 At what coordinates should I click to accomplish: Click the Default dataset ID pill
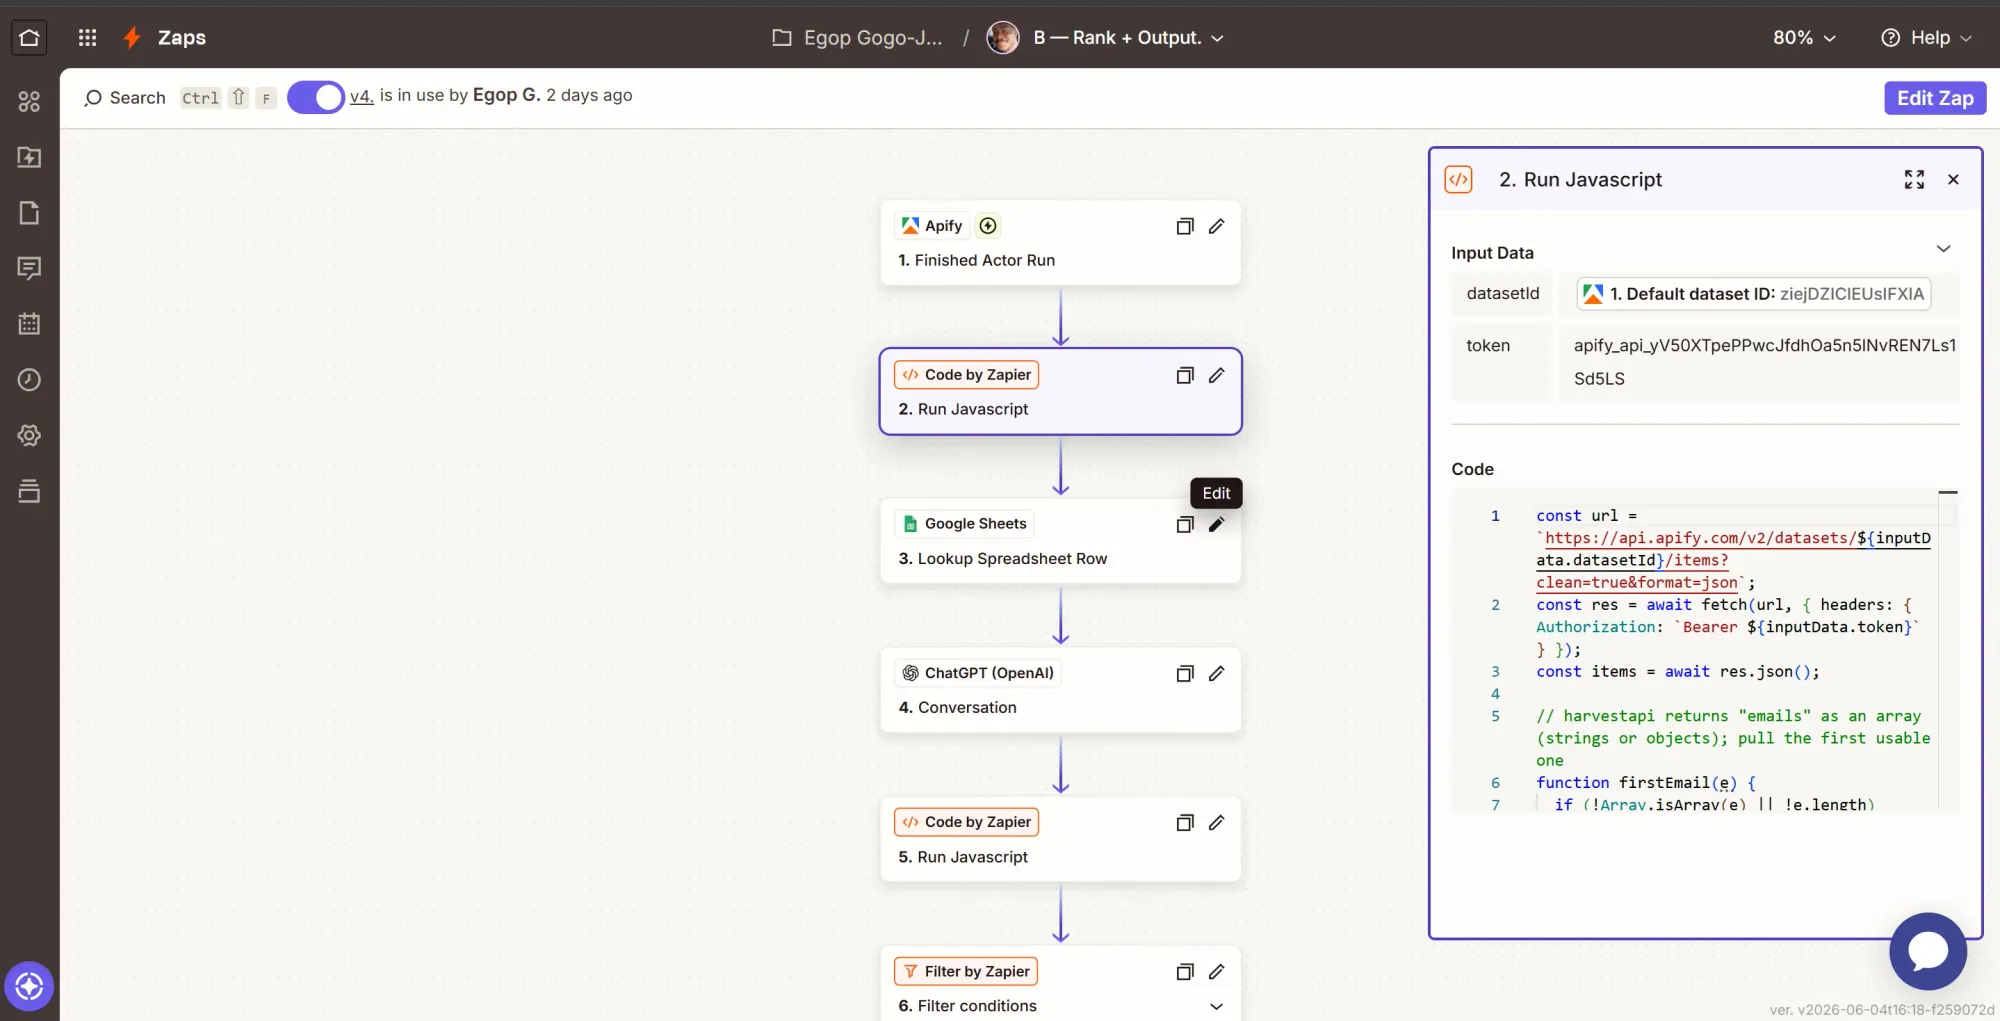point(1753,294)
